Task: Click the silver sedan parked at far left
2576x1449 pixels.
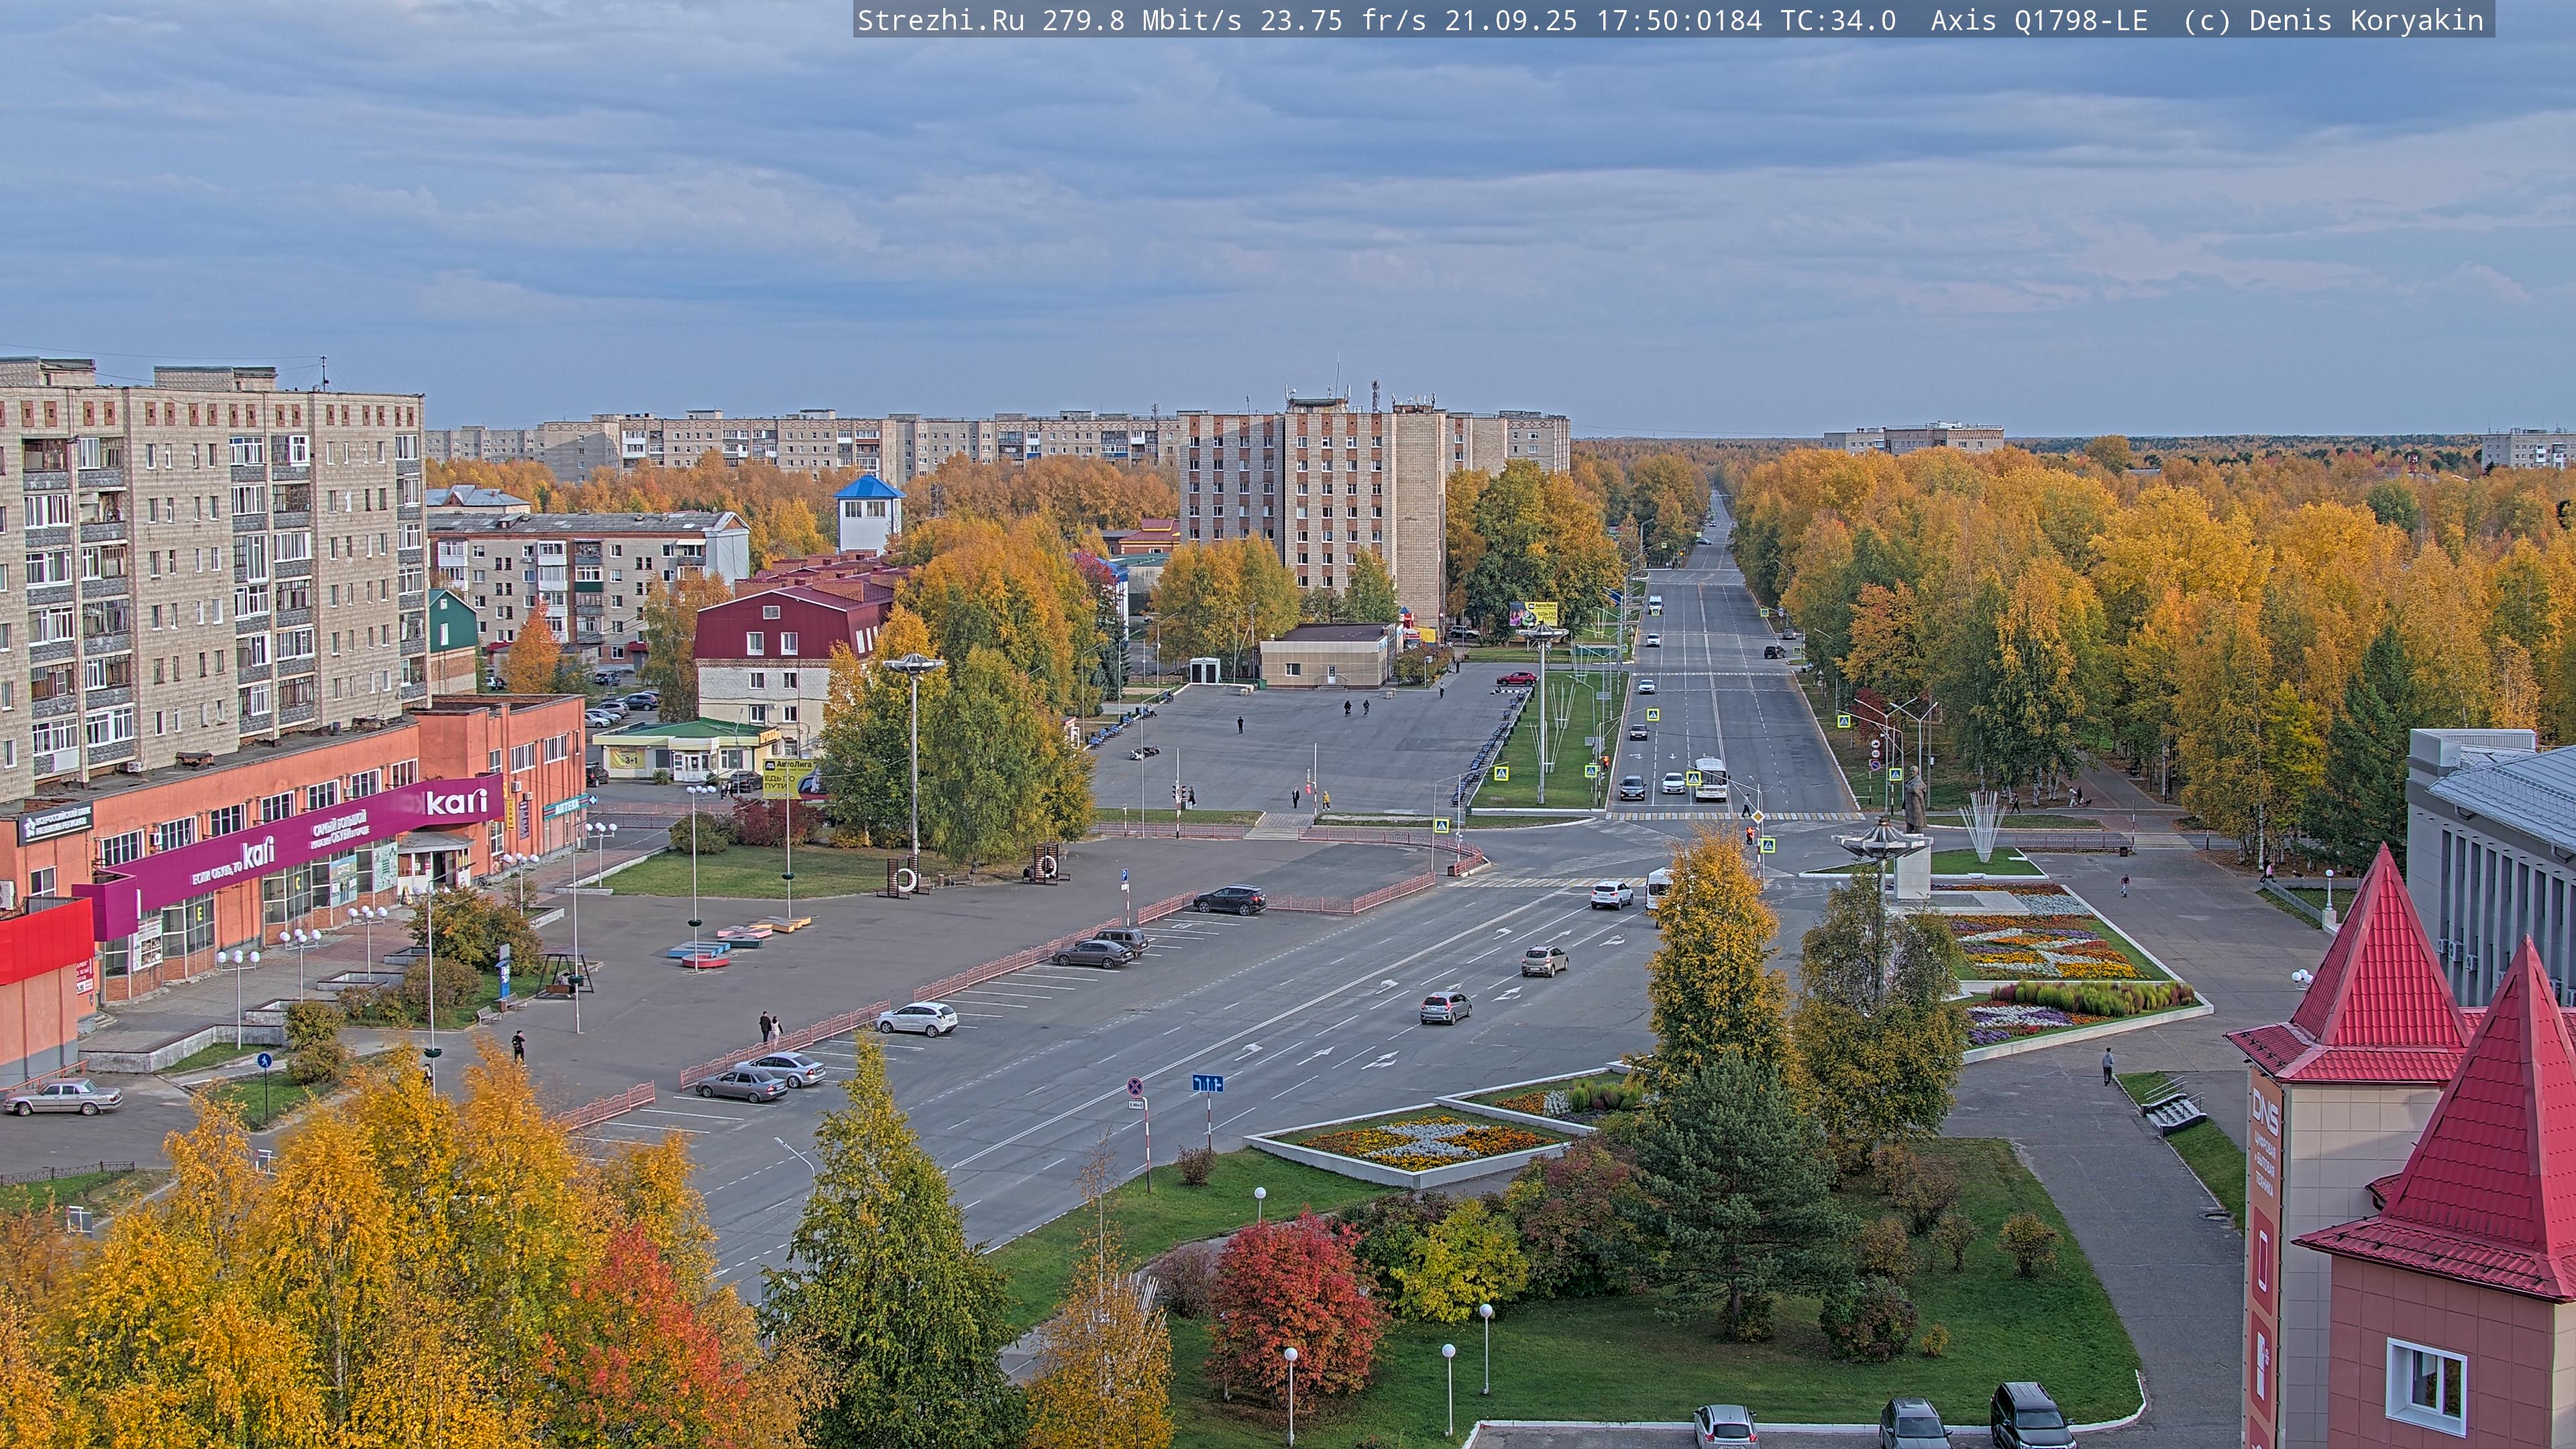Action: (x=62, y=1097)
